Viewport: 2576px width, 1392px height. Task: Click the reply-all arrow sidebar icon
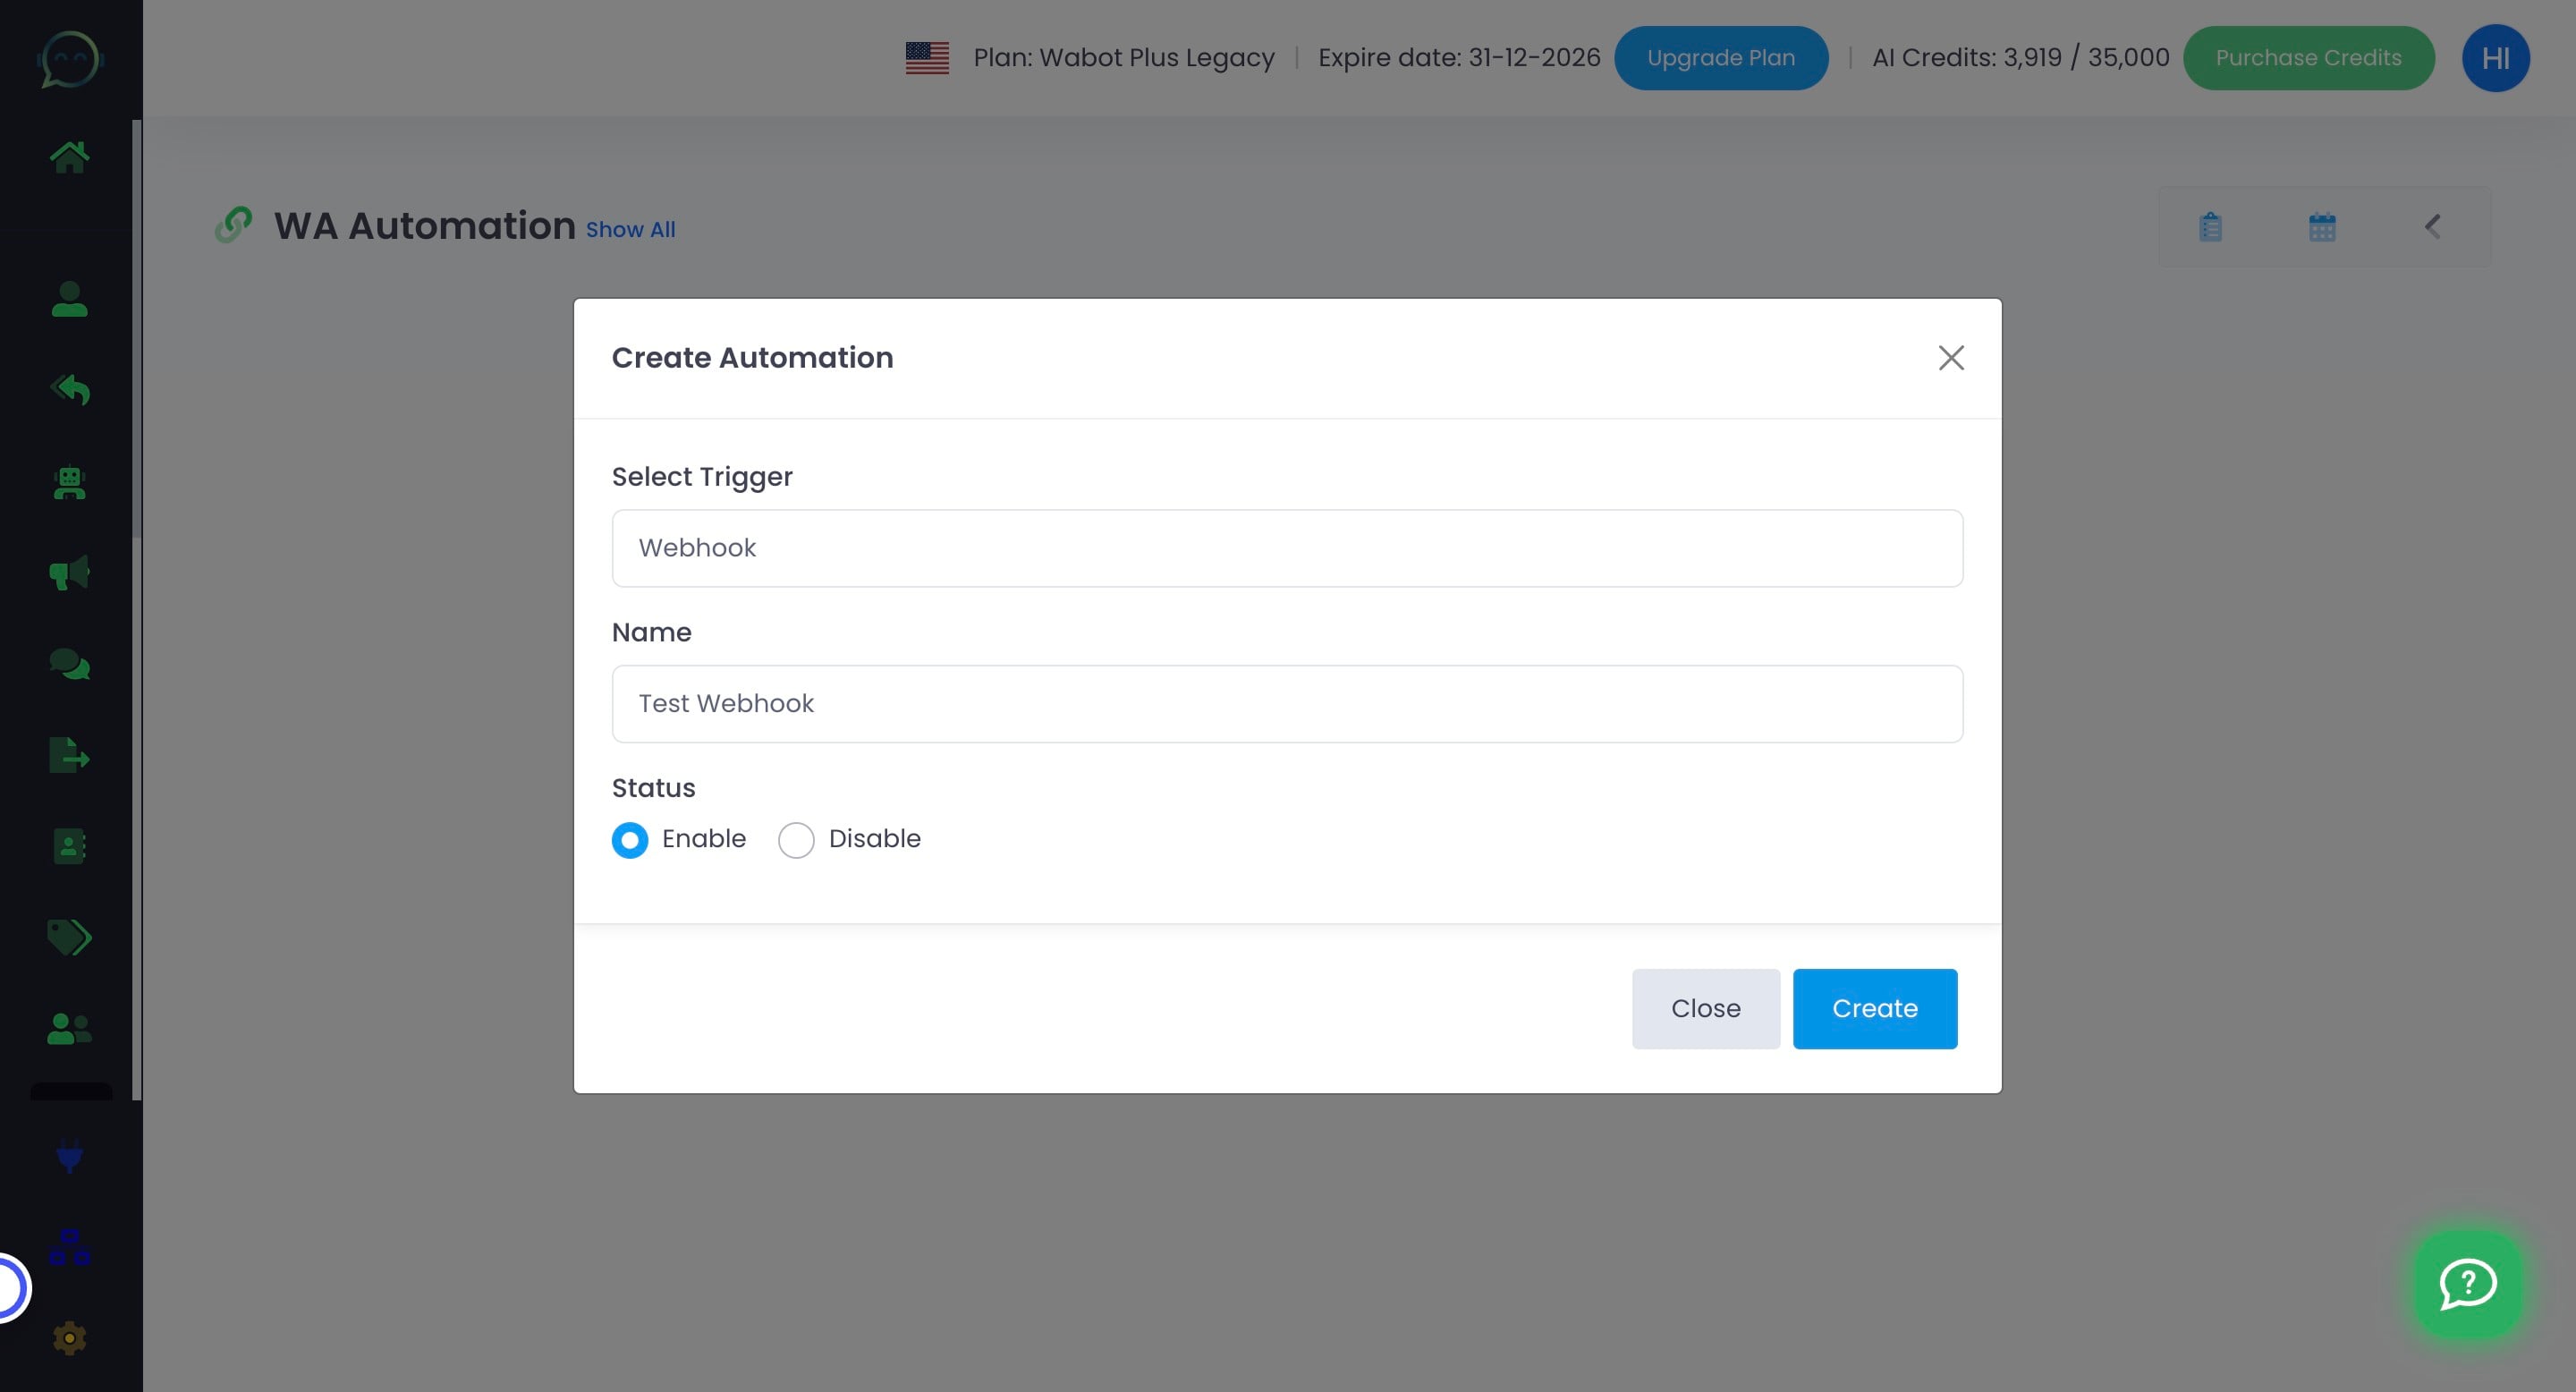pos(69,389)
